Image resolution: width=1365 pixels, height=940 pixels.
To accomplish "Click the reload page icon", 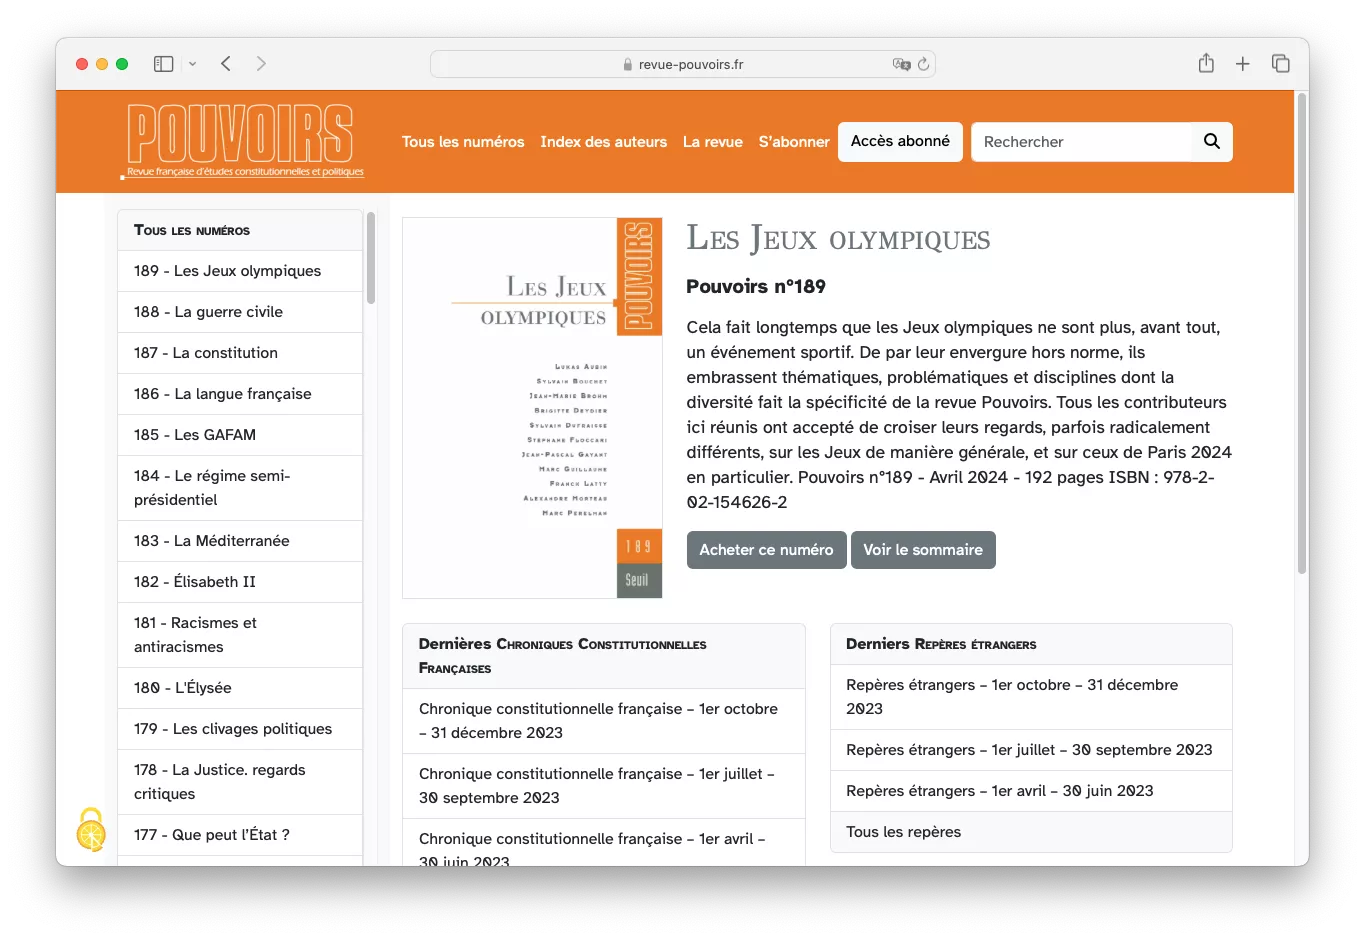I will 923,64.
